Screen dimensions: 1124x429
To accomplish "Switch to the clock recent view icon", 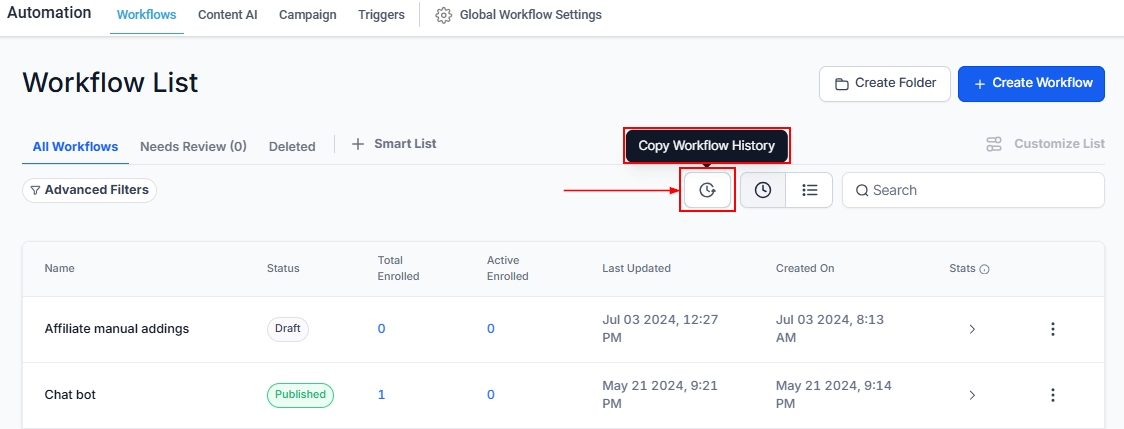I will 763,190.
